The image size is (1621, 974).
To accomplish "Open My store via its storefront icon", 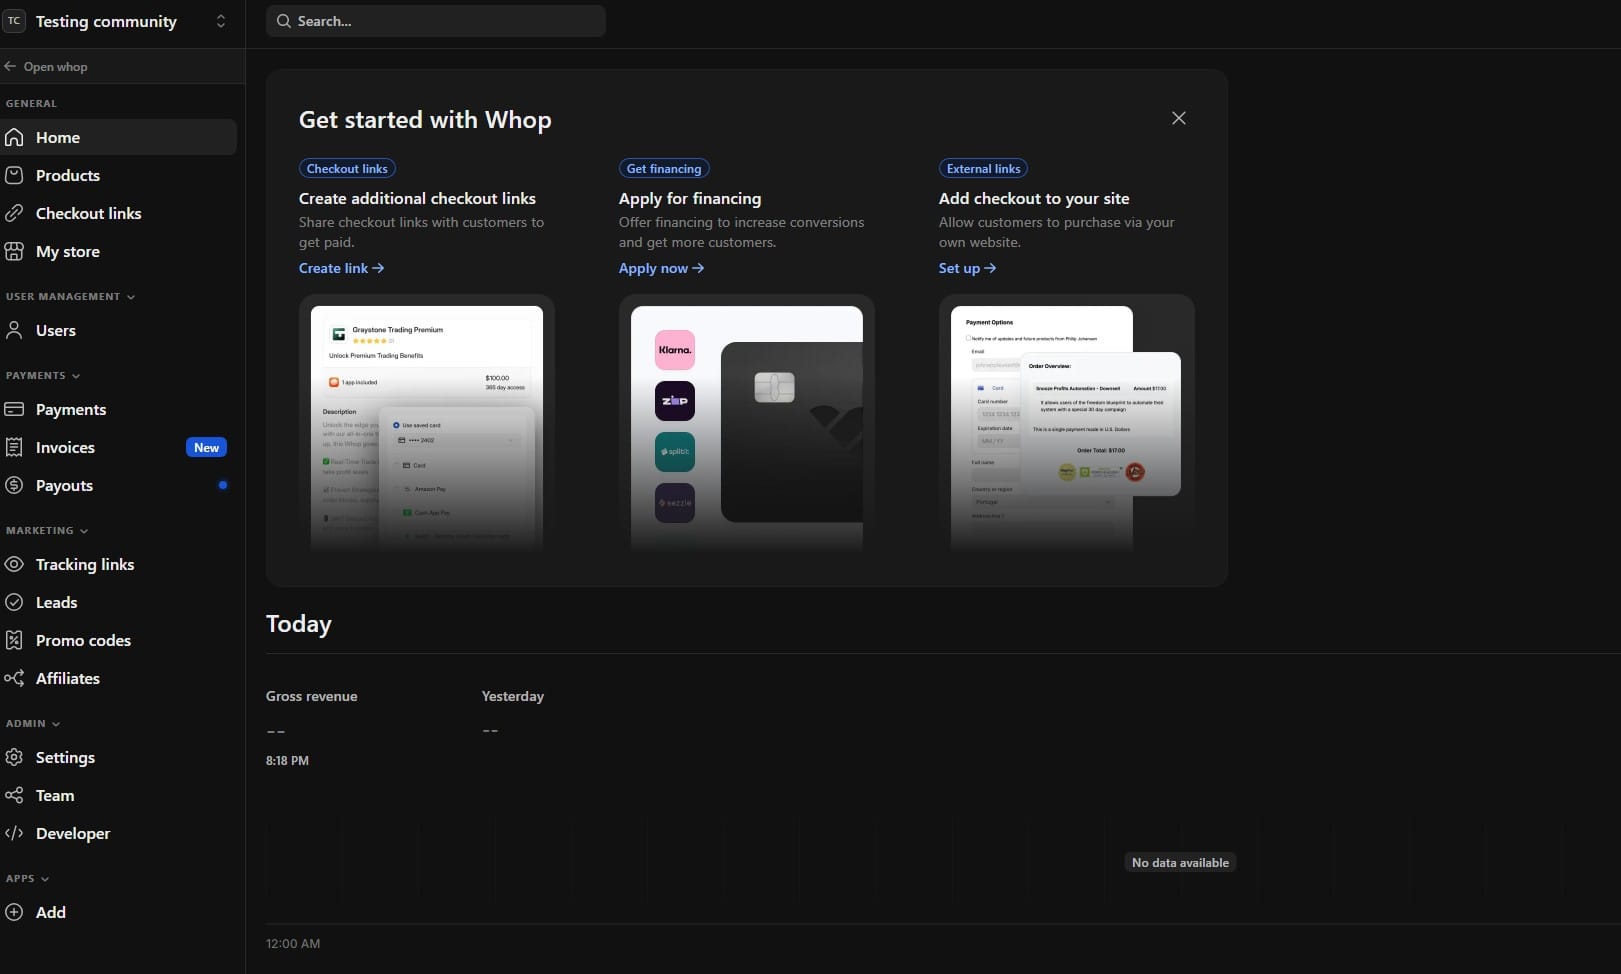I will coord(14,251).
